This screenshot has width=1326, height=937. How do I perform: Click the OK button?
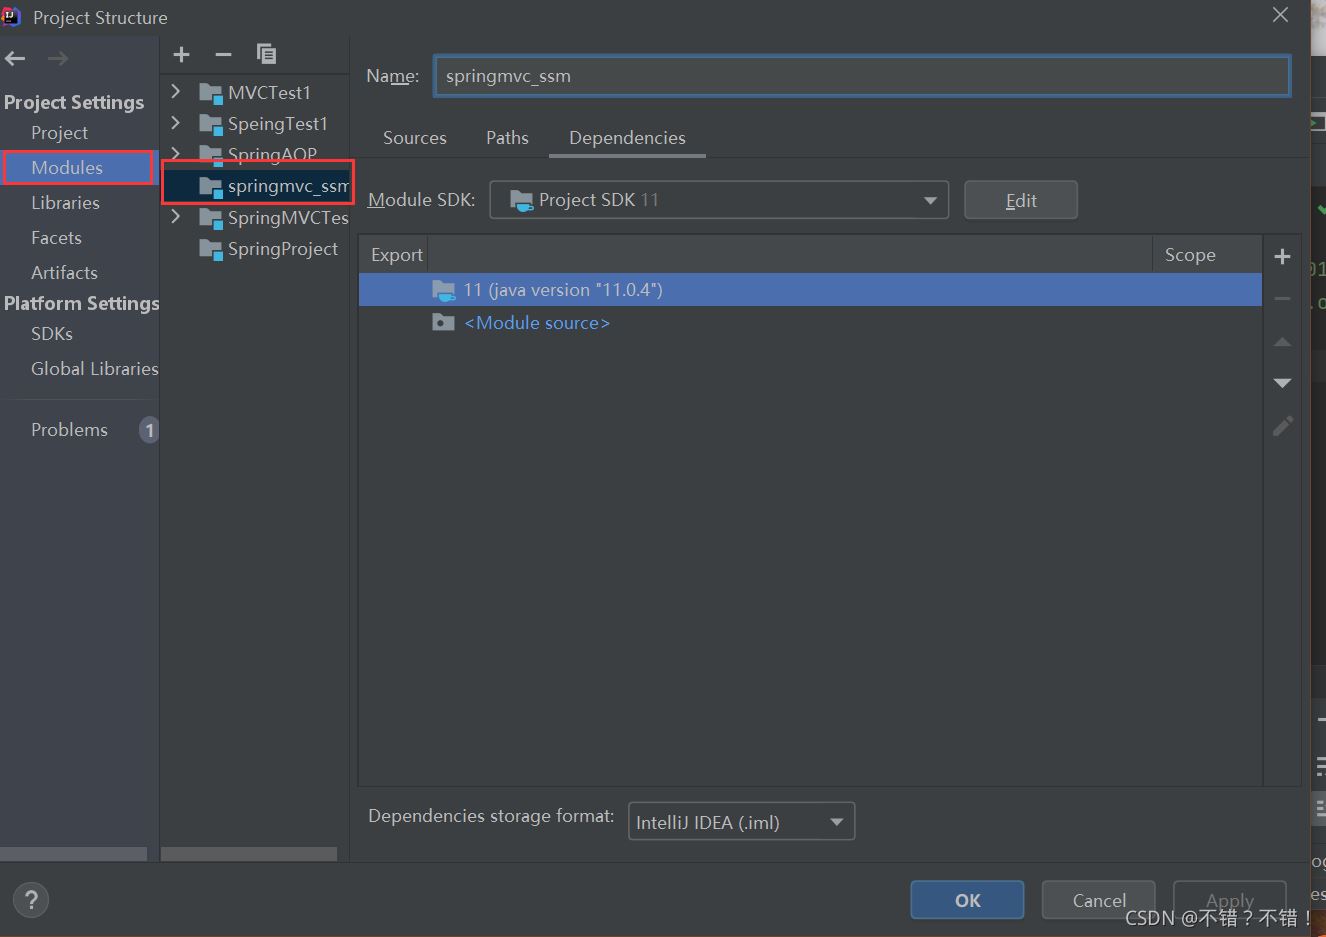(x=967, y=900)
